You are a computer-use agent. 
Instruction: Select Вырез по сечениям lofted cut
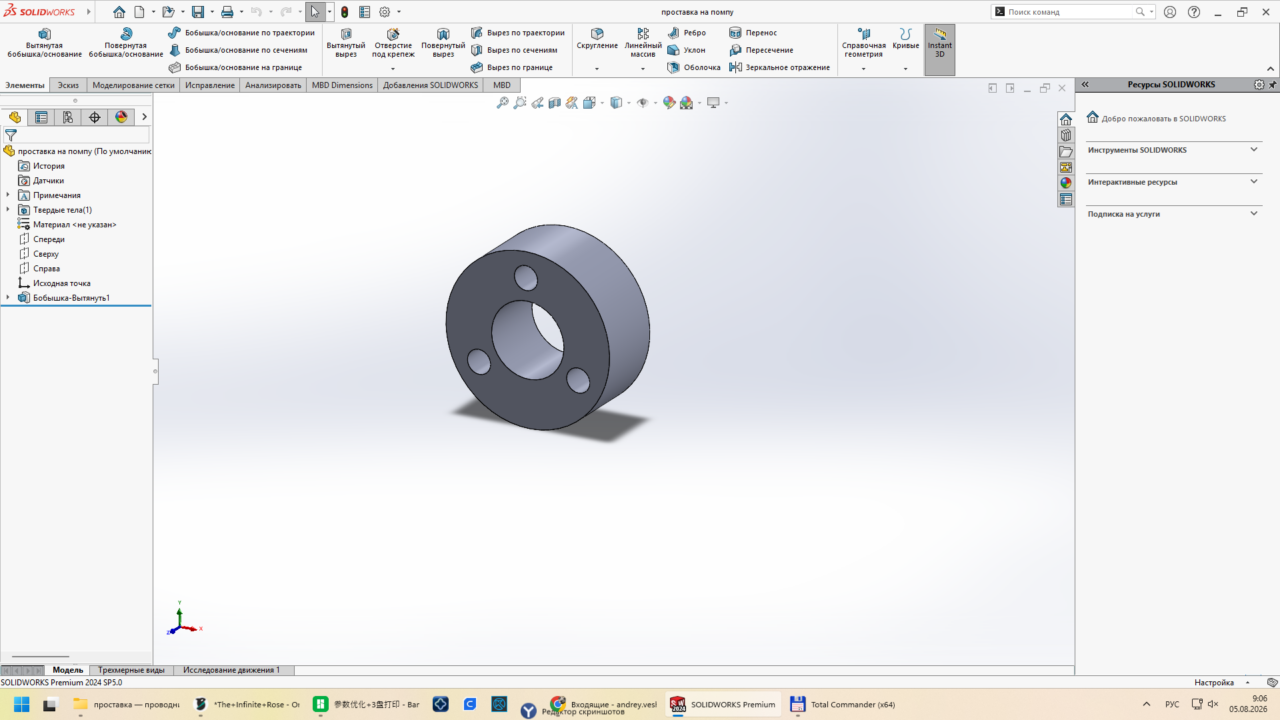[x=514, y=50]
